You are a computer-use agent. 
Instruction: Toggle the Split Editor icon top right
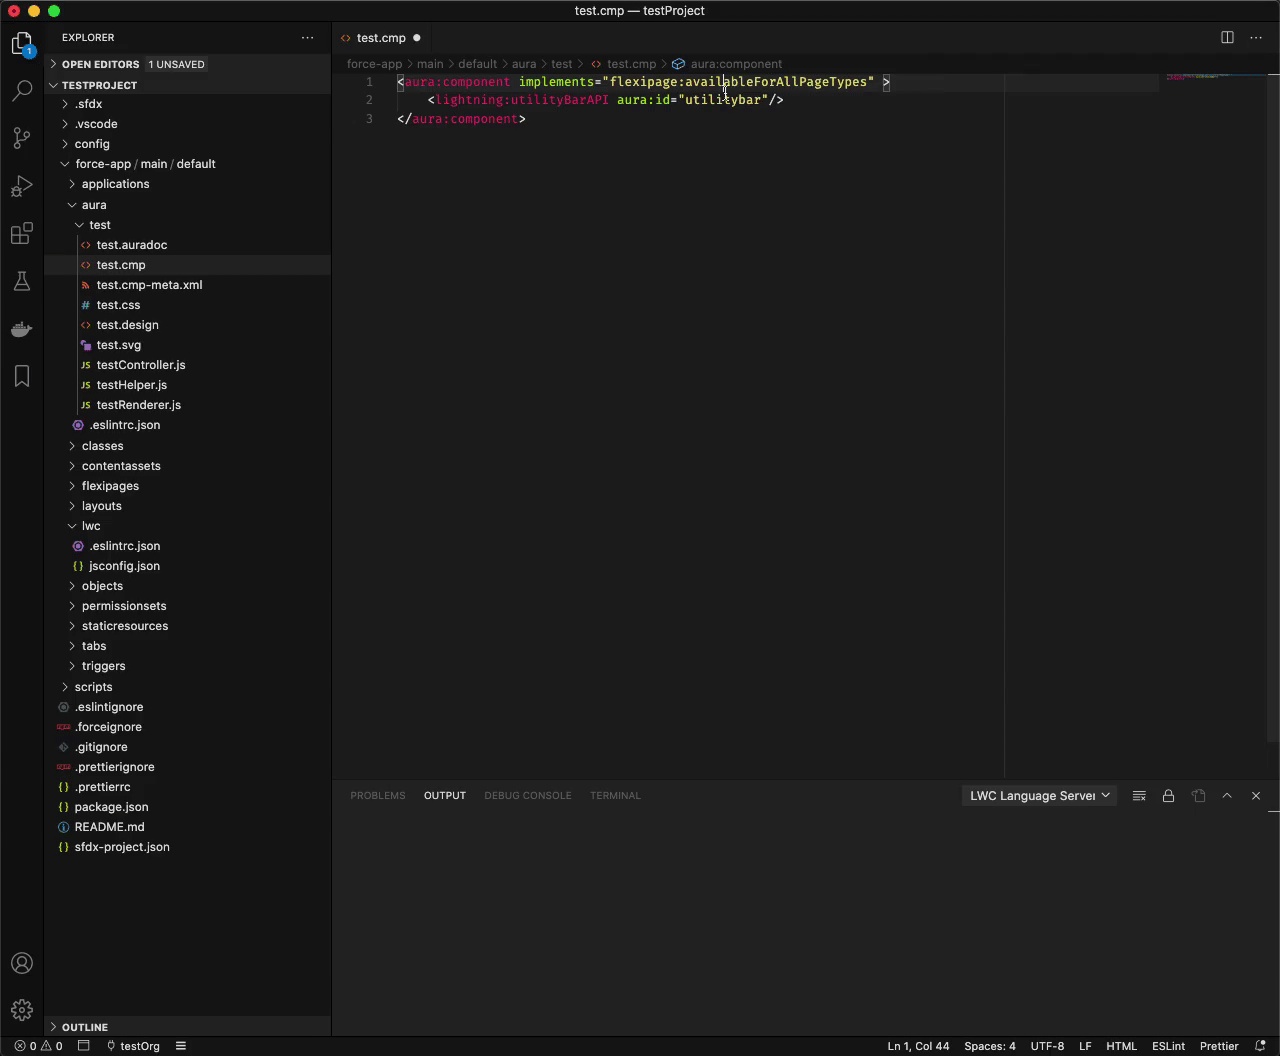pos(1227,37)
